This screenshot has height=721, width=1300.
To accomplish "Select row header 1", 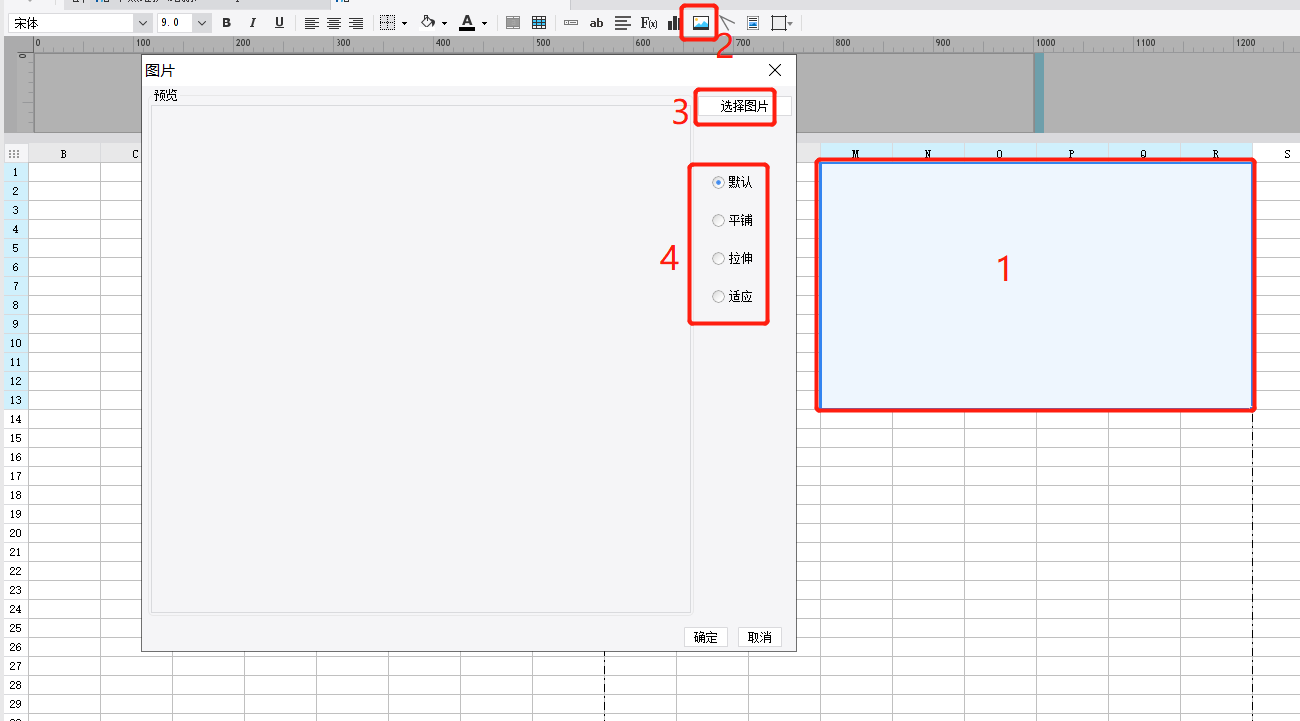I will click(15, 172).
